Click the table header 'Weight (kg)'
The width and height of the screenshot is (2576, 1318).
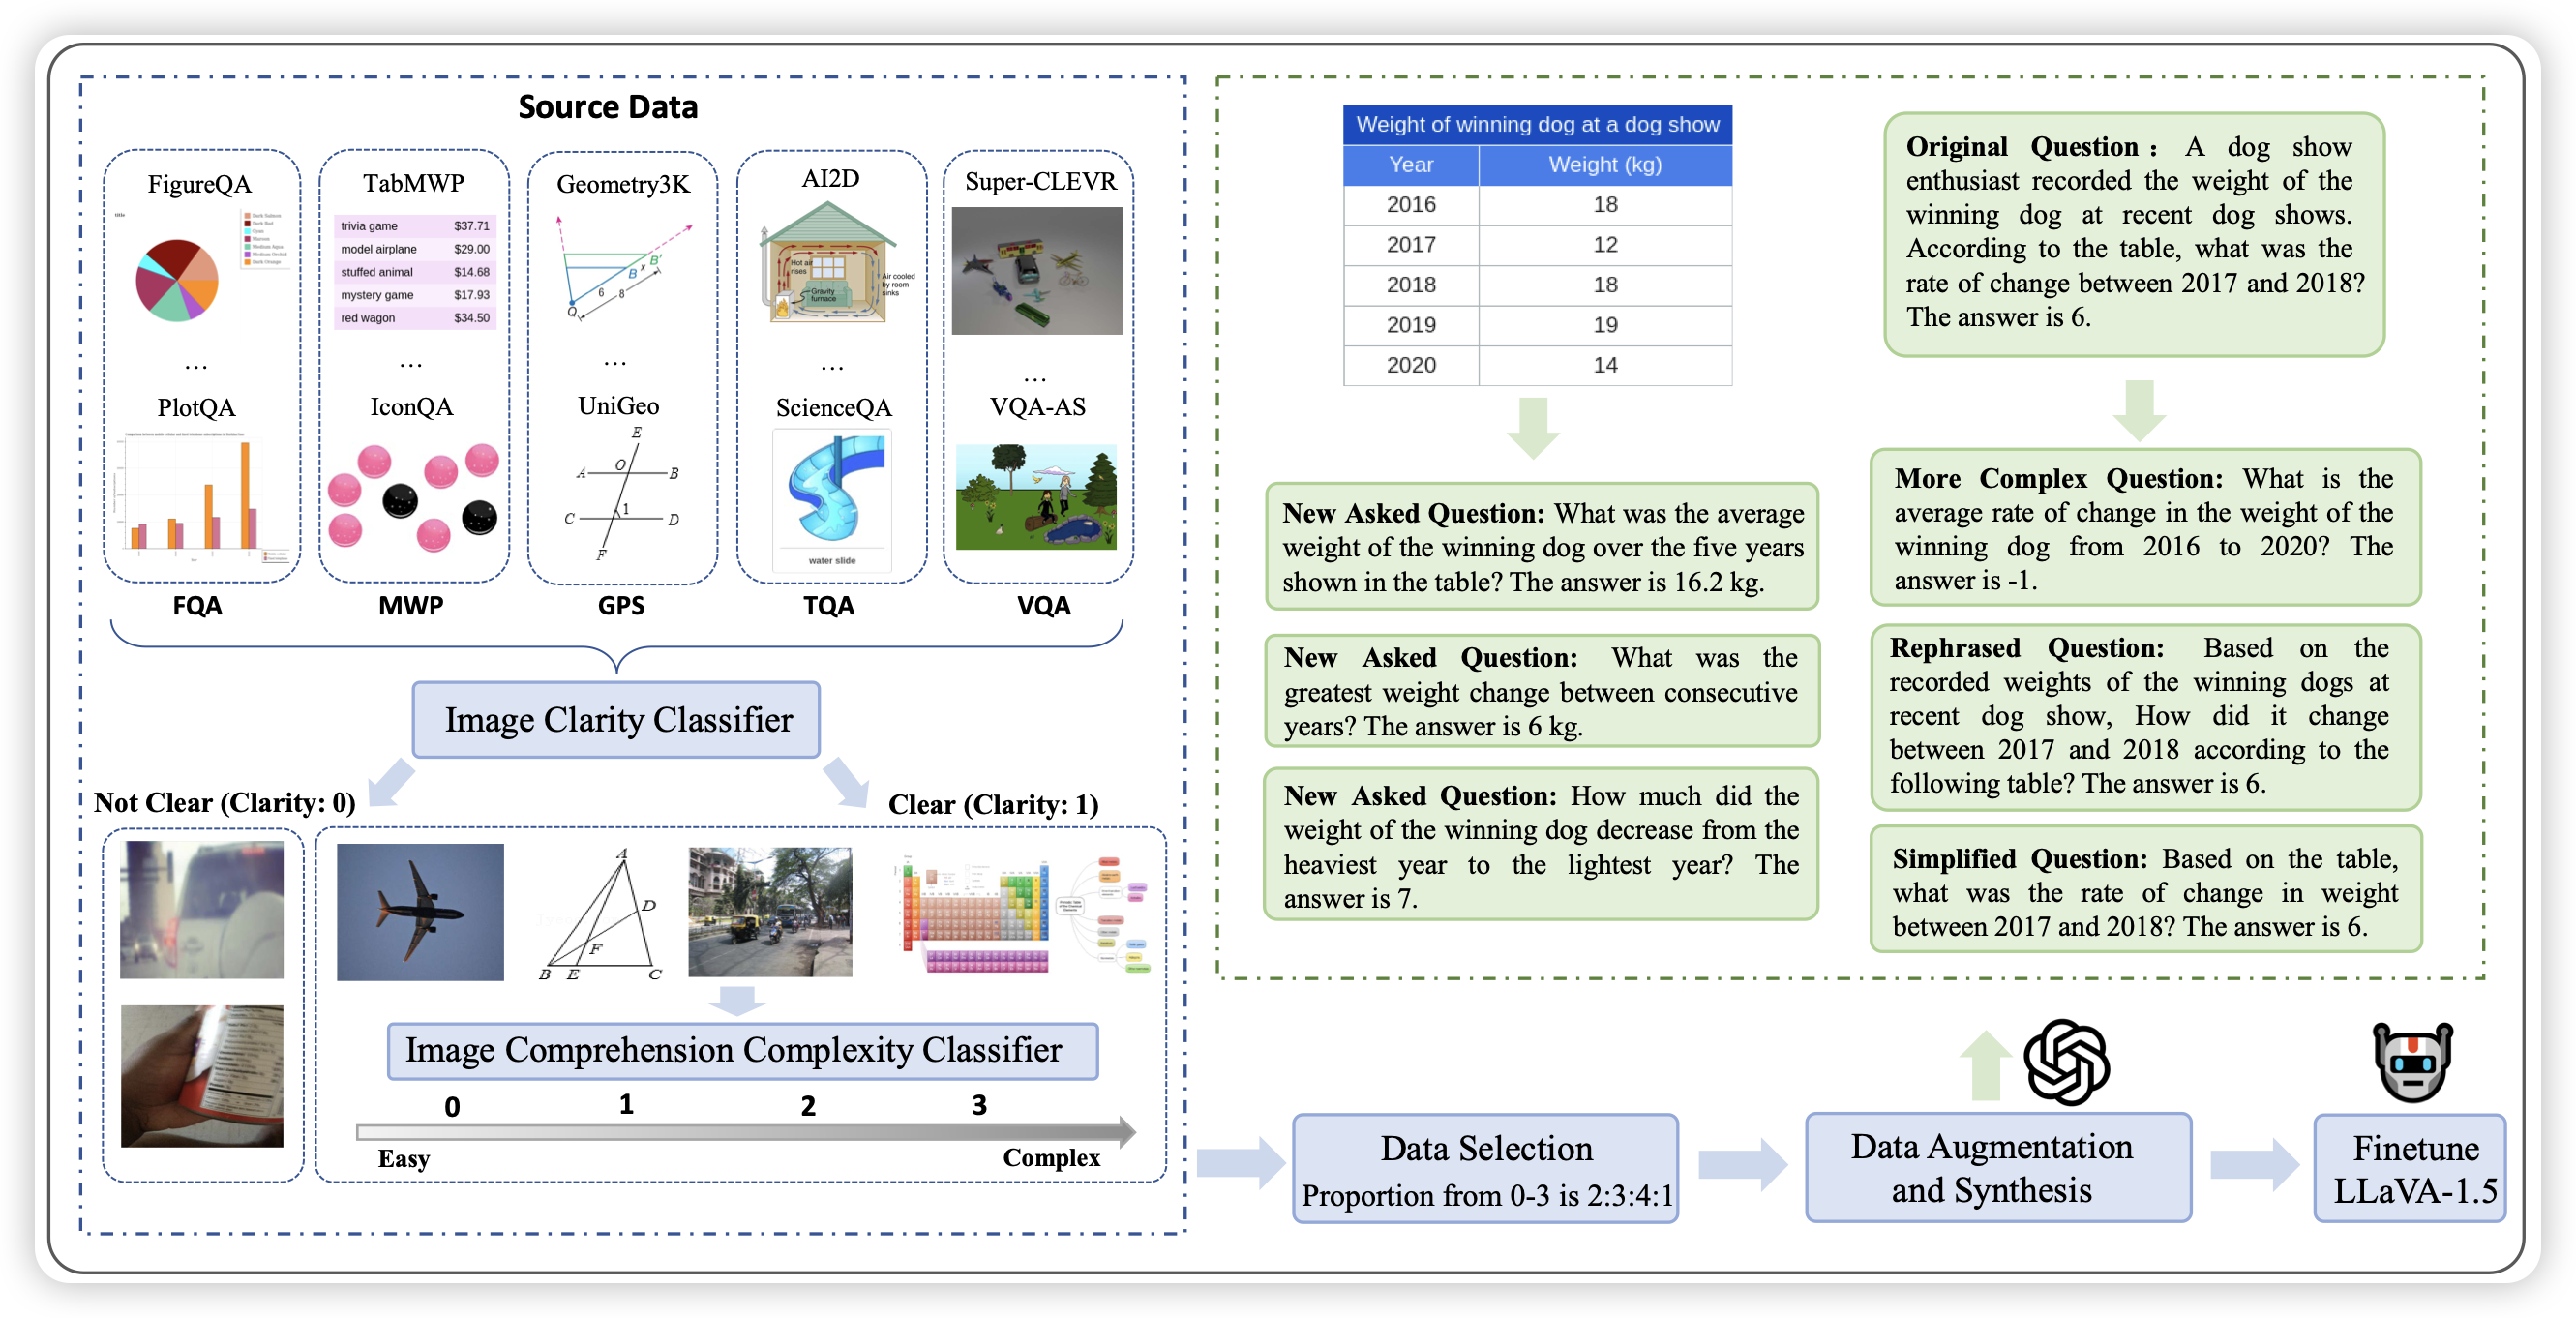[1604, 165]
